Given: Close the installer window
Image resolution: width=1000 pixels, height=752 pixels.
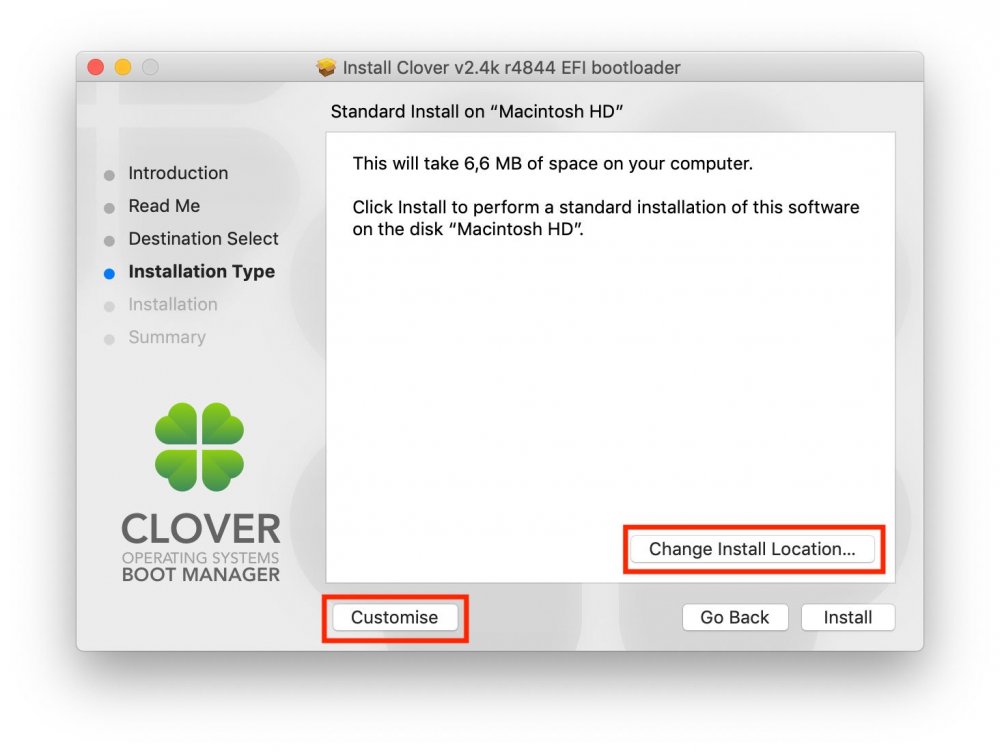Looking at the screenshot, I should pyautogui.click(x=96, y=67).
